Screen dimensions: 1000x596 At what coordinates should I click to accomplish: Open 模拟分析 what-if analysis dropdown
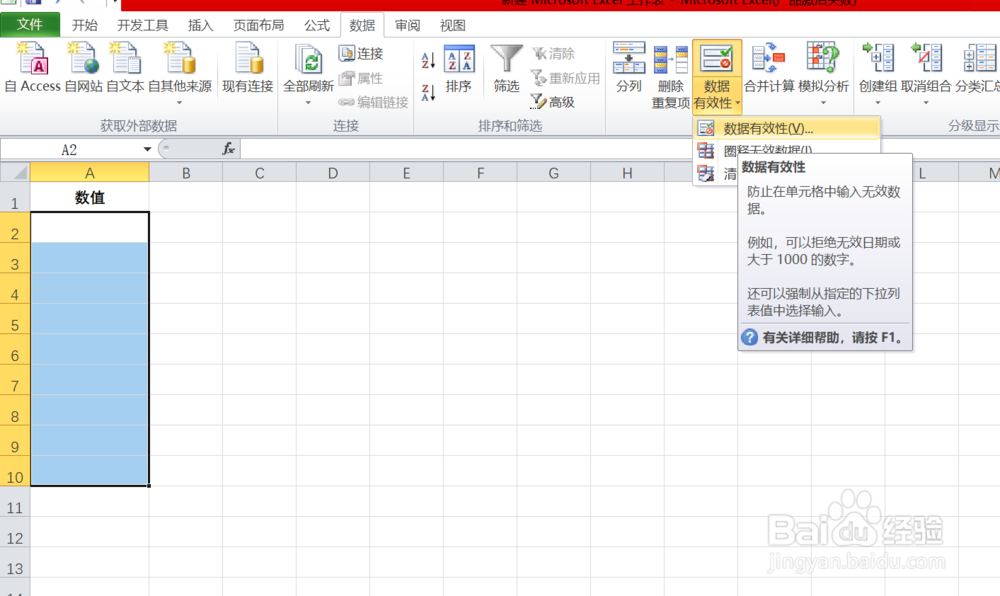click(823, 102)
